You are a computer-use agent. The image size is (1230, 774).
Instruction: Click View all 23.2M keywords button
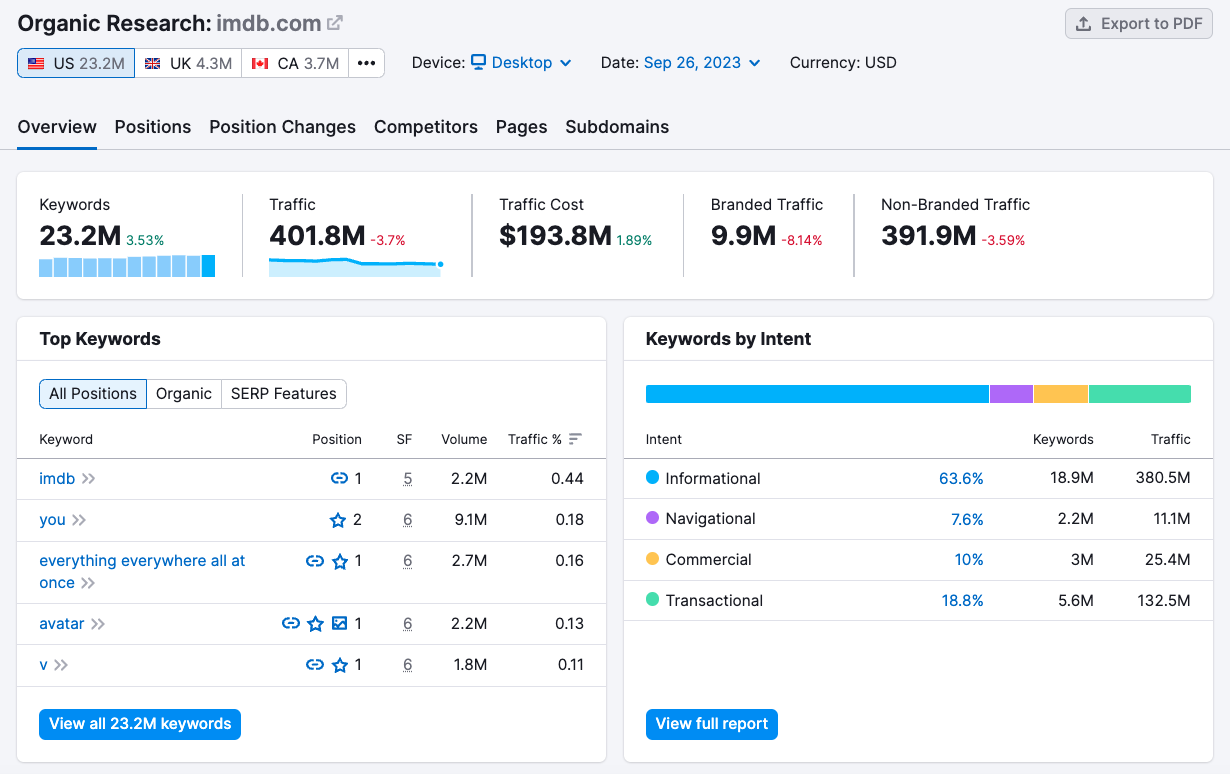140,724
